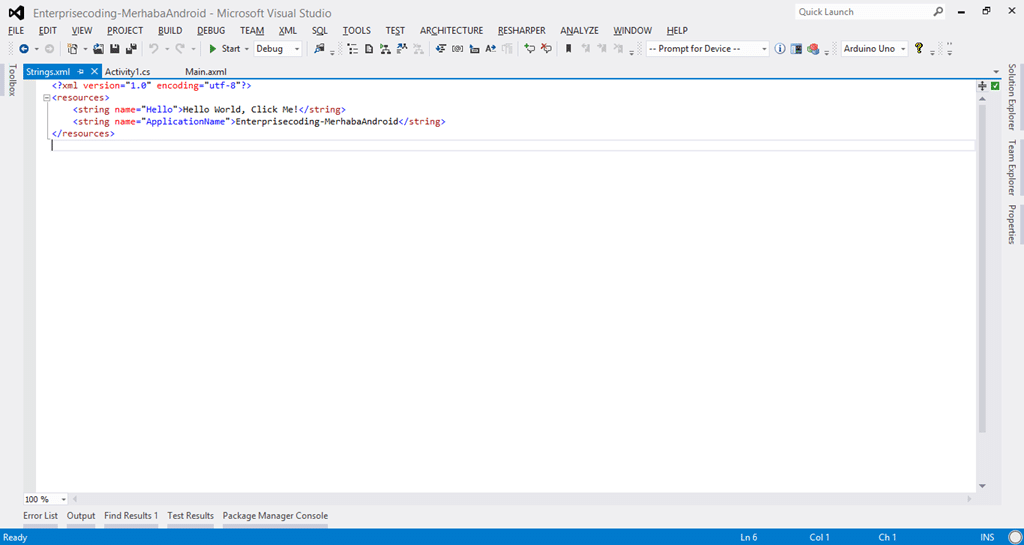
Task: Start debugging with the green Start button
Action: point(225,49)
